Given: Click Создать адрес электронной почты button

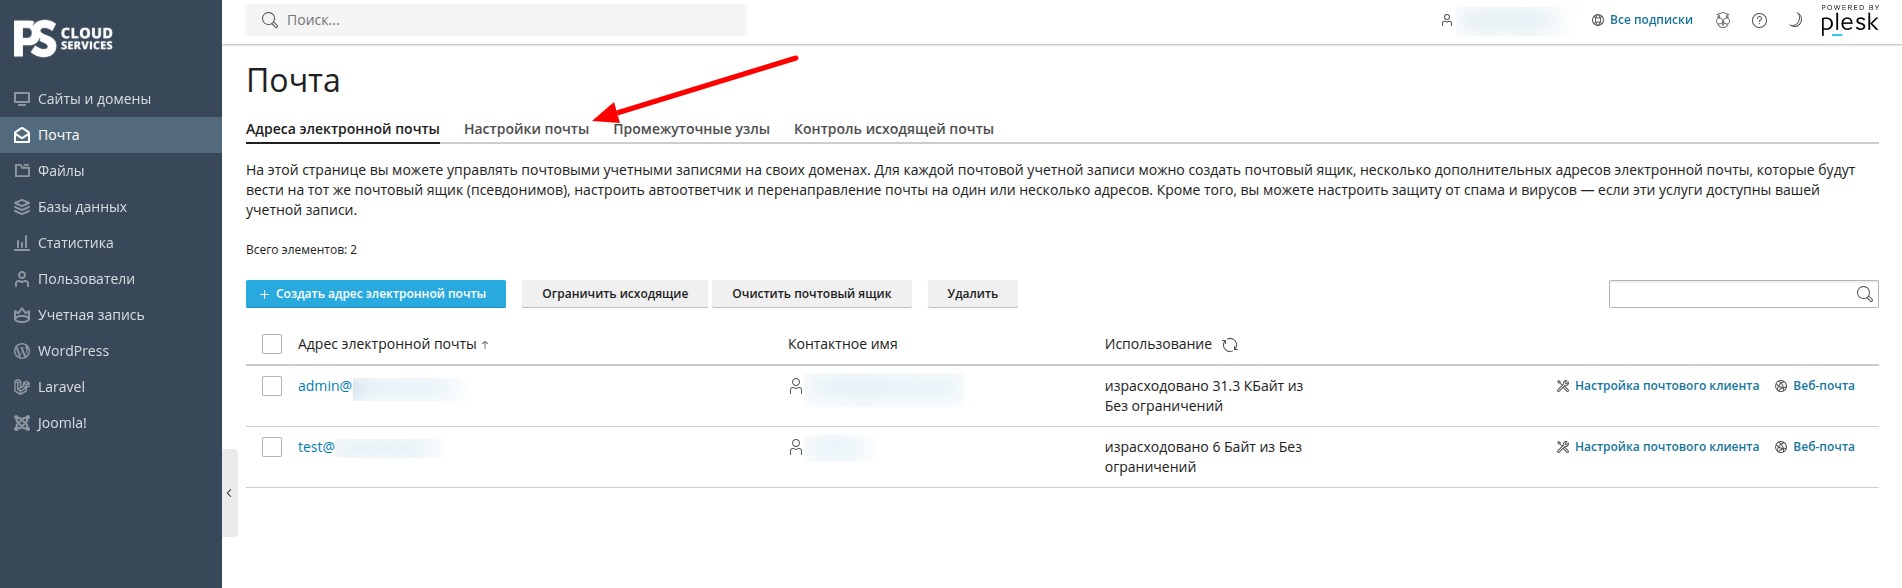Looking at the screenshot, I should point(376,294).
